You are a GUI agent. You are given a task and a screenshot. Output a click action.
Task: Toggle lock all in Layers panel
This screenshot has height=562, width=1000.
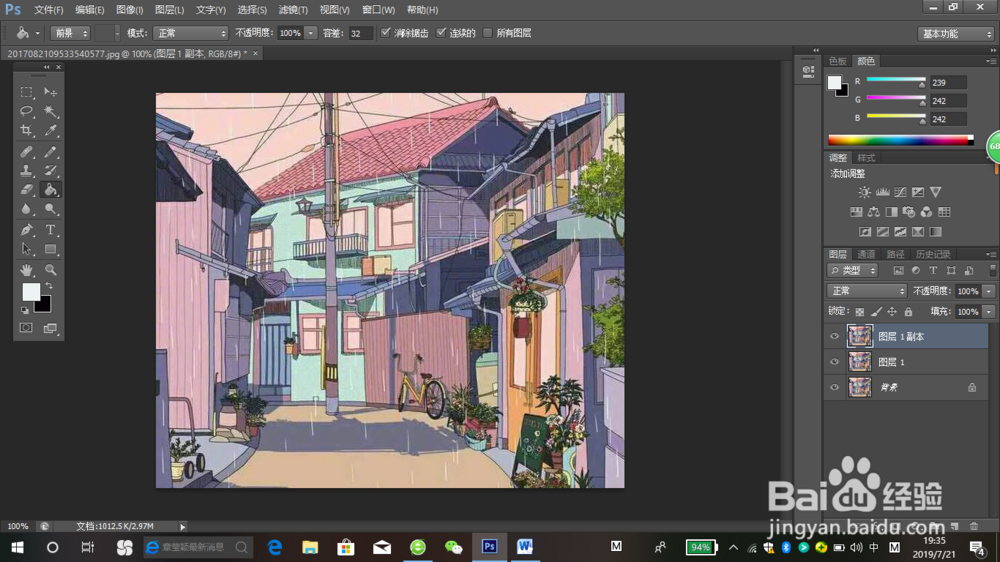coord(908,311)
